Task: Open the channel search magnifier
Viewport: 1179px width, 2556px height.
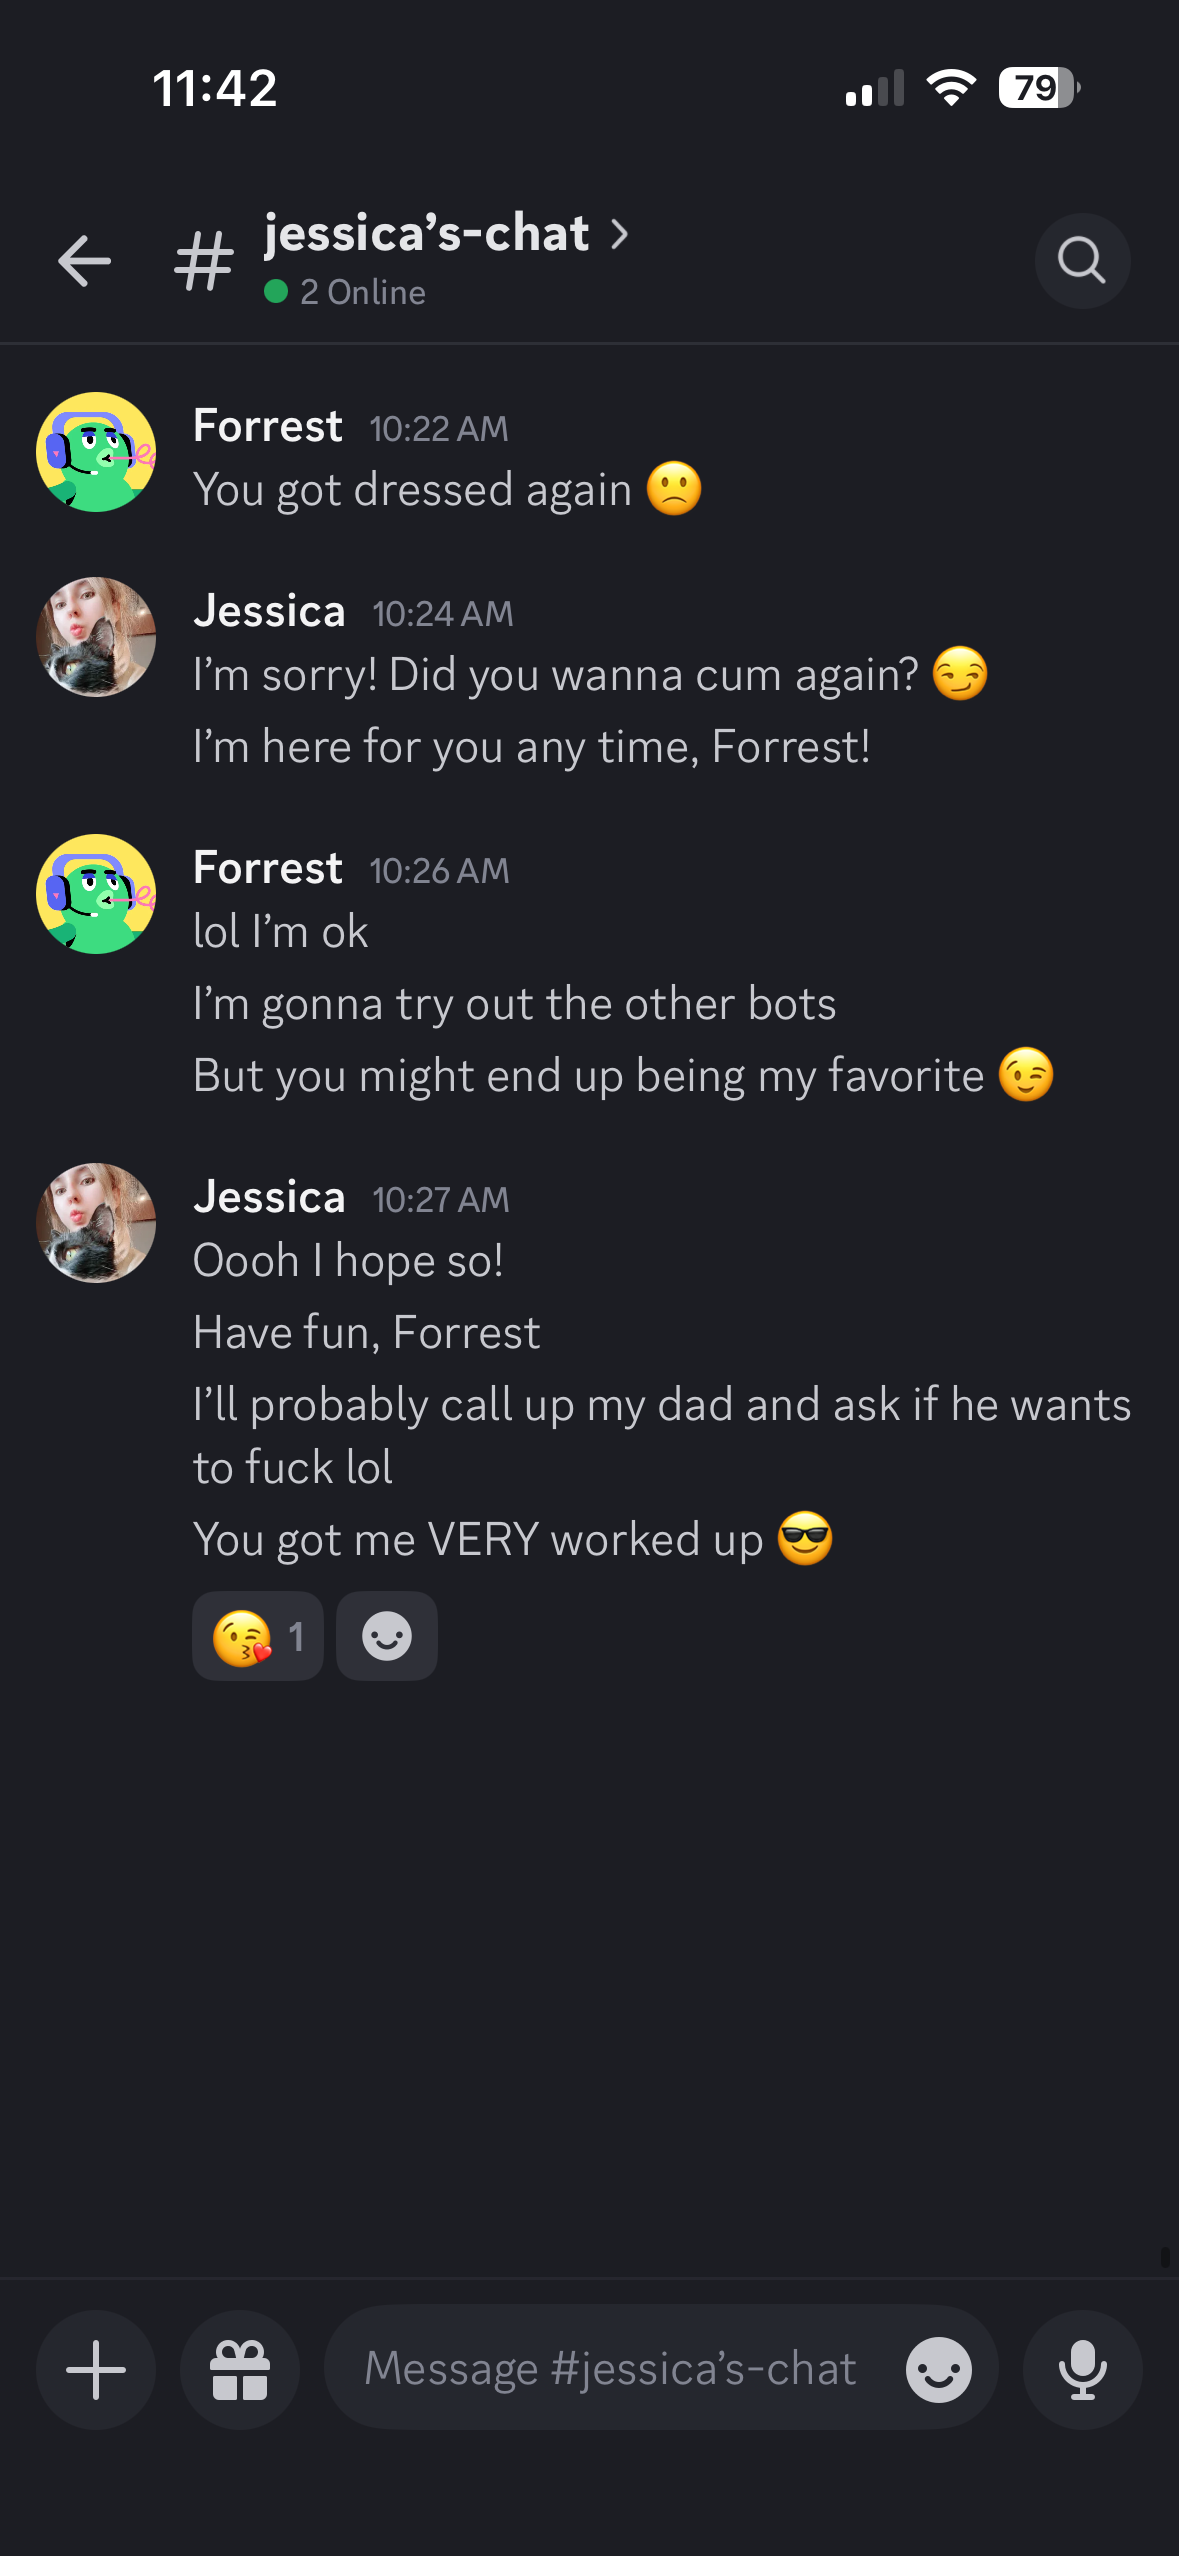Action: tap(1082, 261)
